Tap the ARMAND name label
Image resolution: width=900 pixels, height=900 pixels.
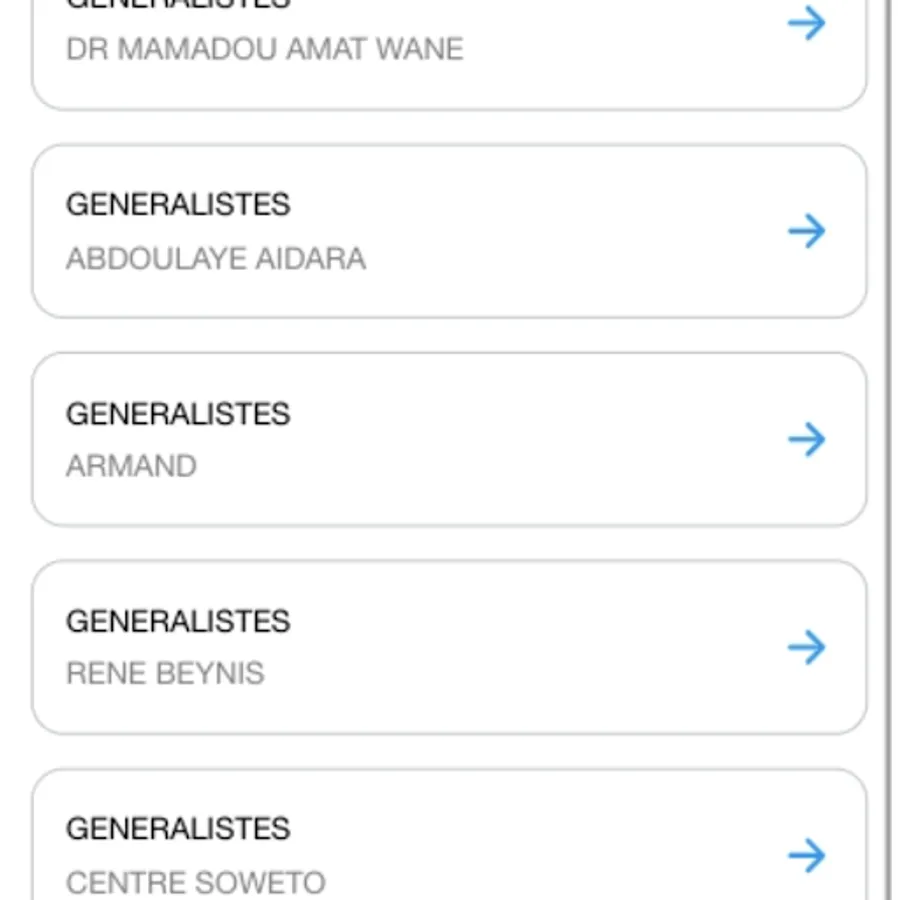click(131, 466)
